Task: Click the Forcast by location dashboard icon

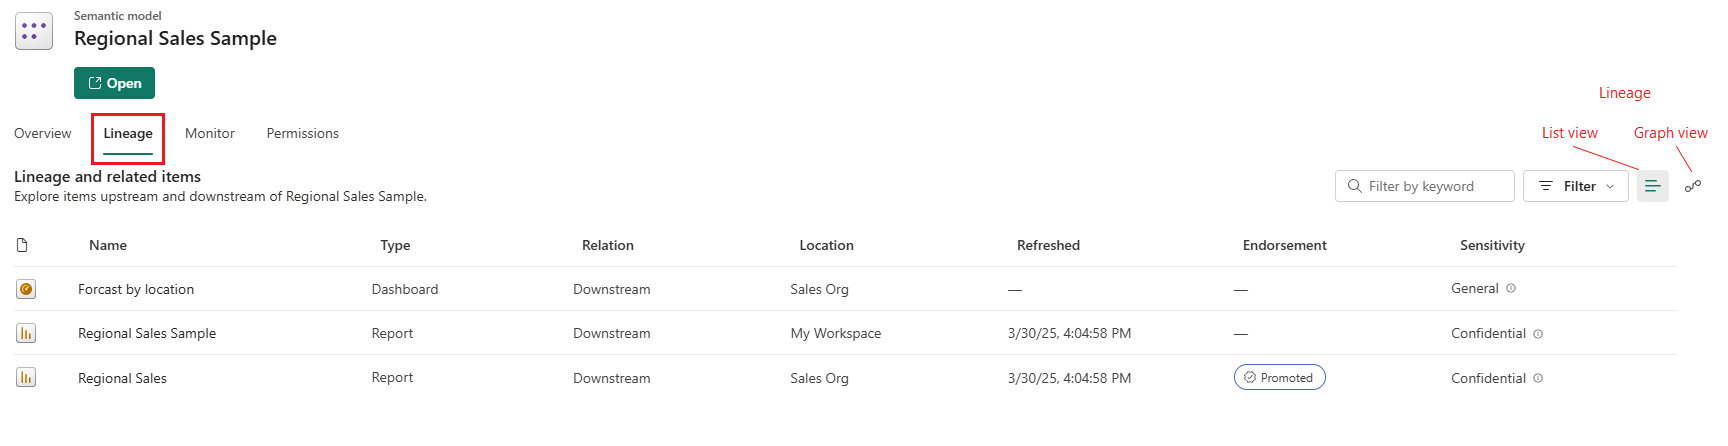Action: point(26,289)
